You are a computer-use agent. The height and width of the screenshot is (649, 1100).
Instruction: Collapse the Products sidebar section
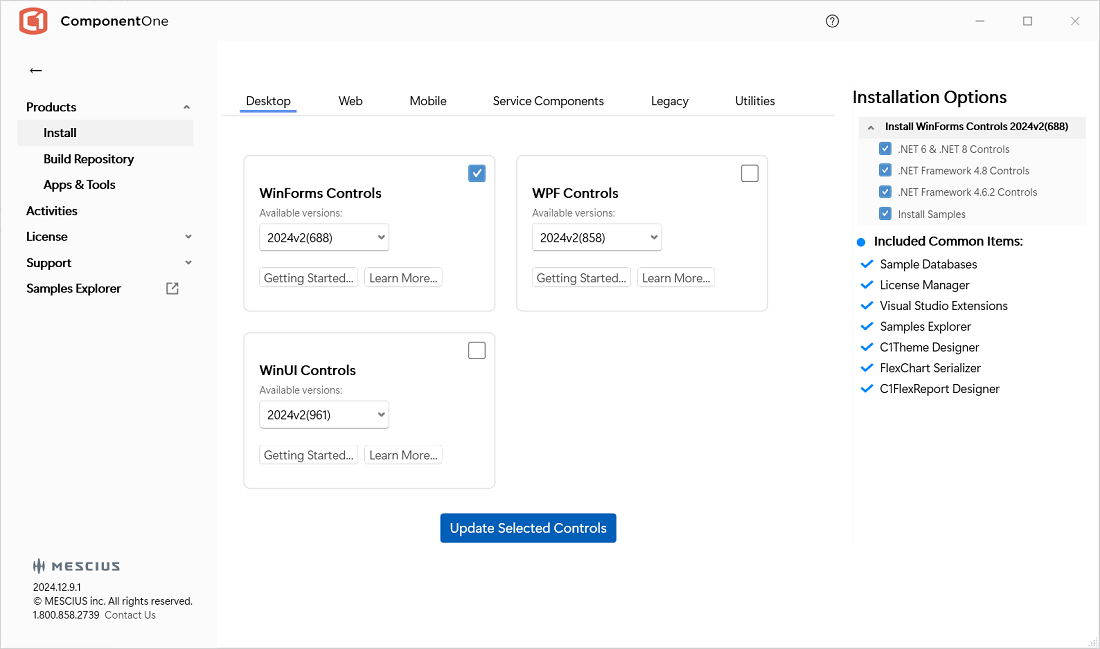(187, 107)
